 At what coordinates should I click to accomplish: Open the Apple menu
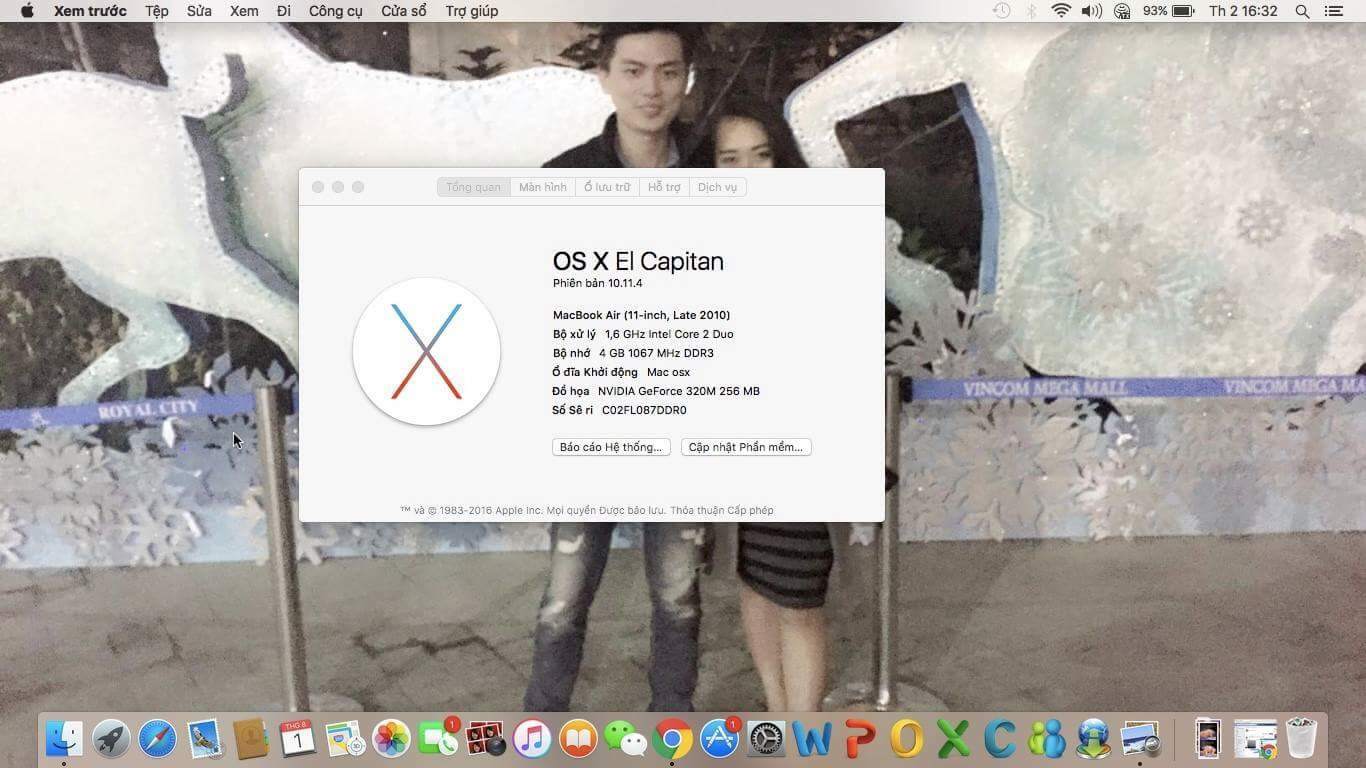tap(27, 11)
